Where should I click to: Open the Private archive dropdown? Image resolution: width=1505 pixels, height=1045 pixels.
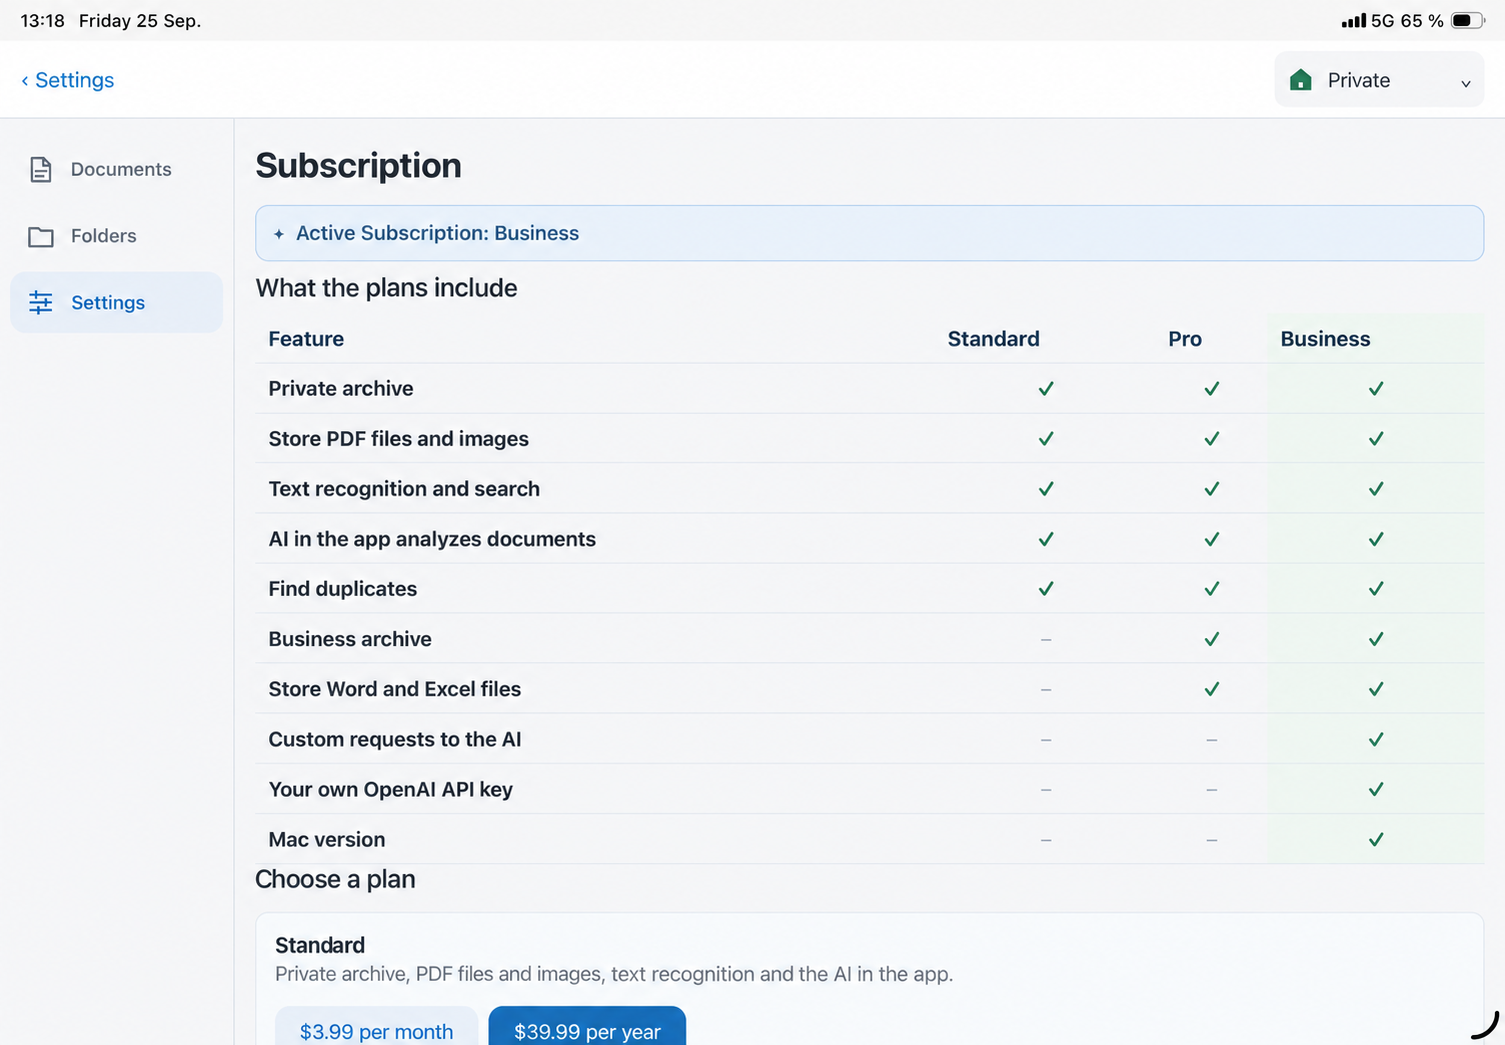[1379, 80]
